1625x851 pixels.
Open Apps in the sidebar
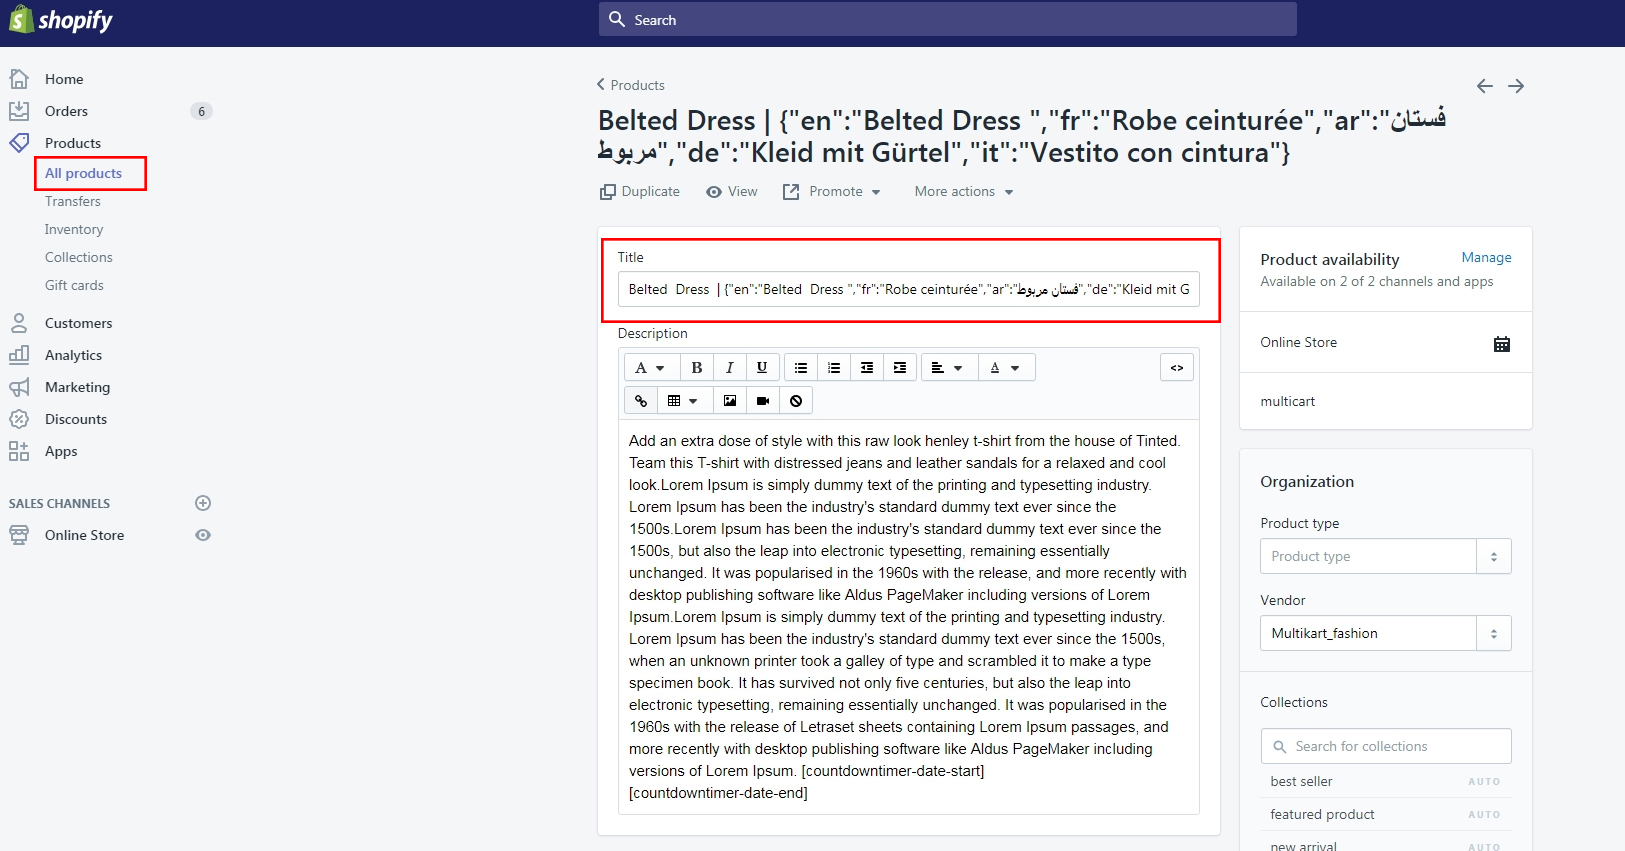[61, 451]
